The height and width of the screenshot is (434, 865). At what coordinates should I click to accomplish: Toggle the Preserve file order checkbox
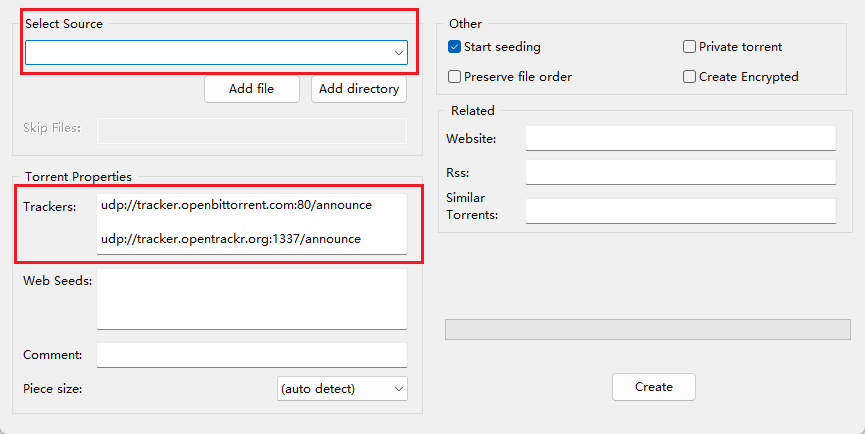455,77
